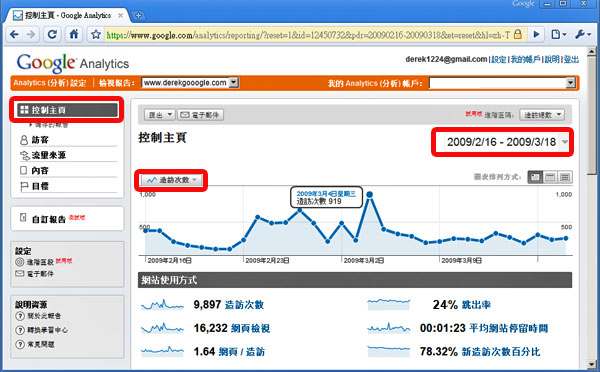Reload the page with the refresh icon

[x=52, y=34]
